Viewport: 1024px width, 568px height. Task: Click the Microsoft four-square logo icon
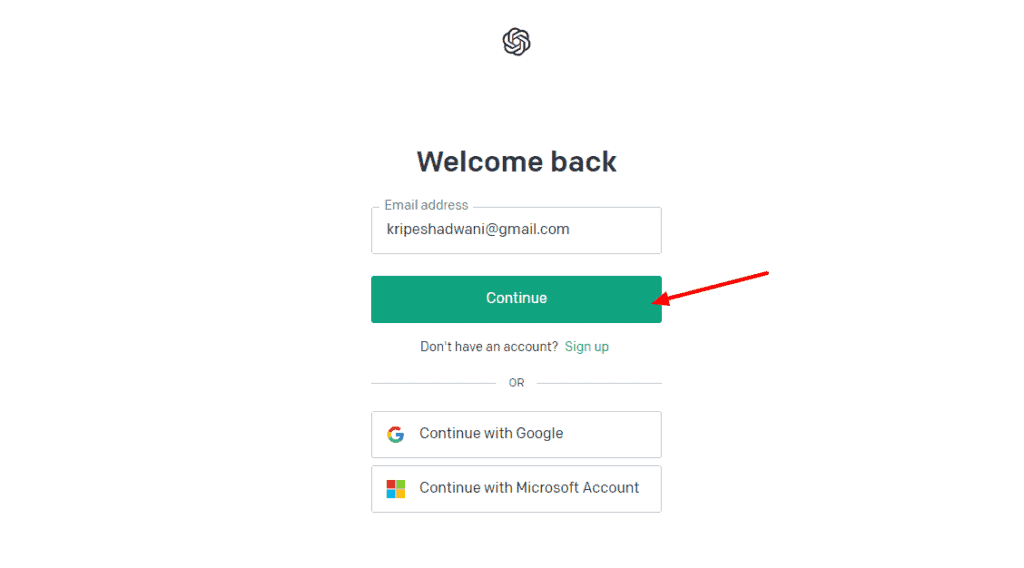pyautogui.click(x=396, y=488)
